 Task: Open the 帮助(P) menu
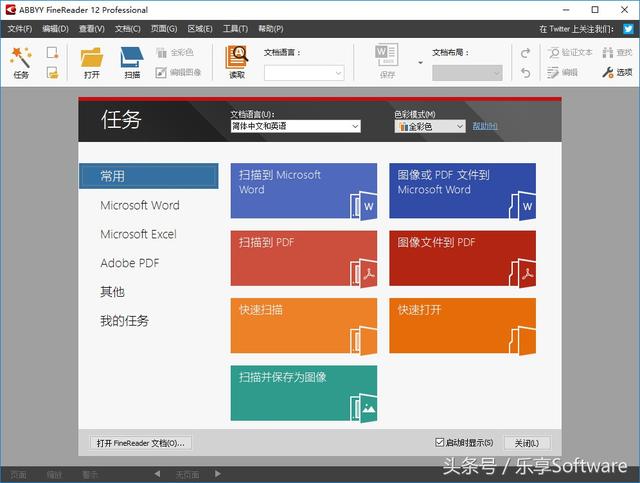point(271,29)
